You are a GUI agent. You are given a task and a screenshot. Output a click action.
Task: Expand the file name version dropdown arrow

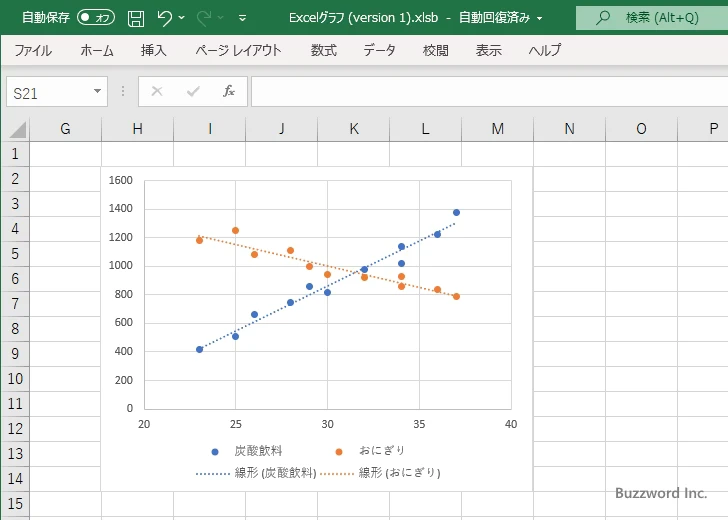540,18
